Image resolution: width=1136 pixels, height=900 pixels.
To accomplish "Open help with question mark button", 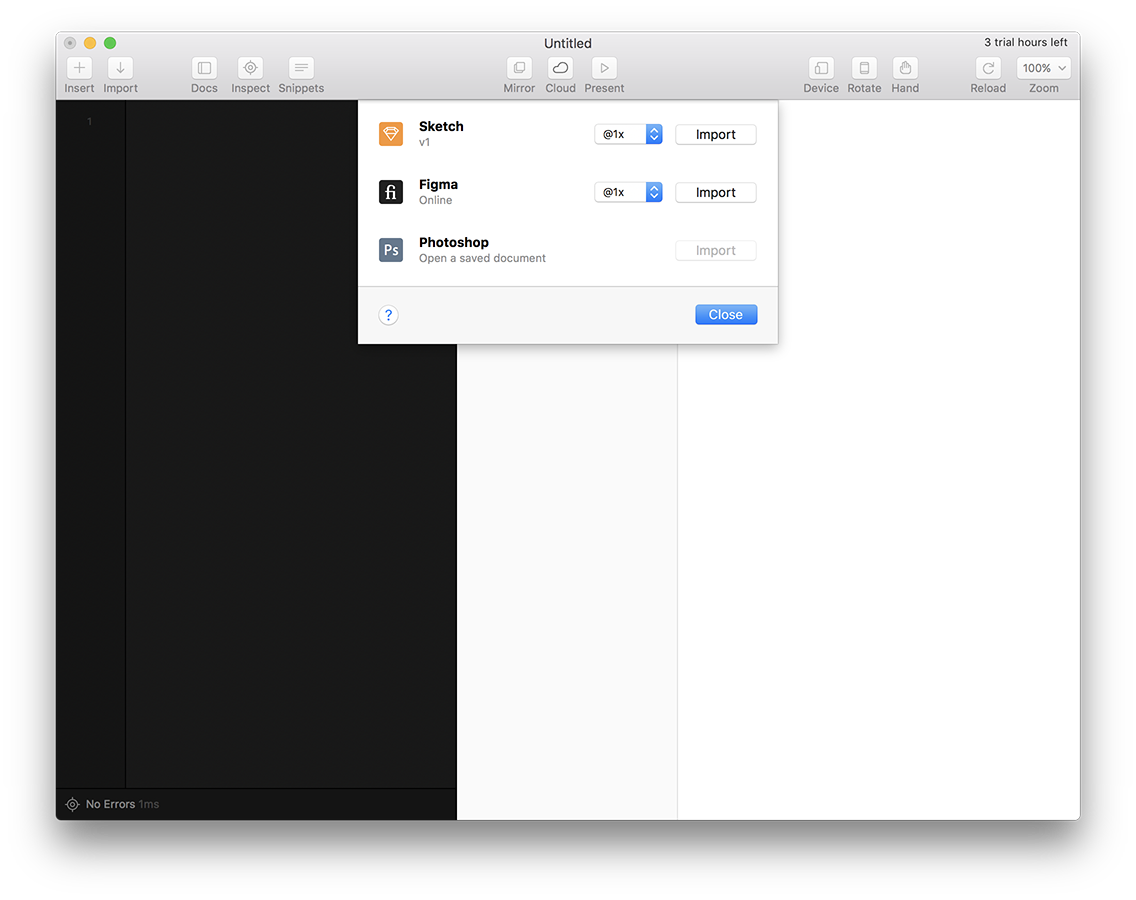I will (x=388, y=314).
